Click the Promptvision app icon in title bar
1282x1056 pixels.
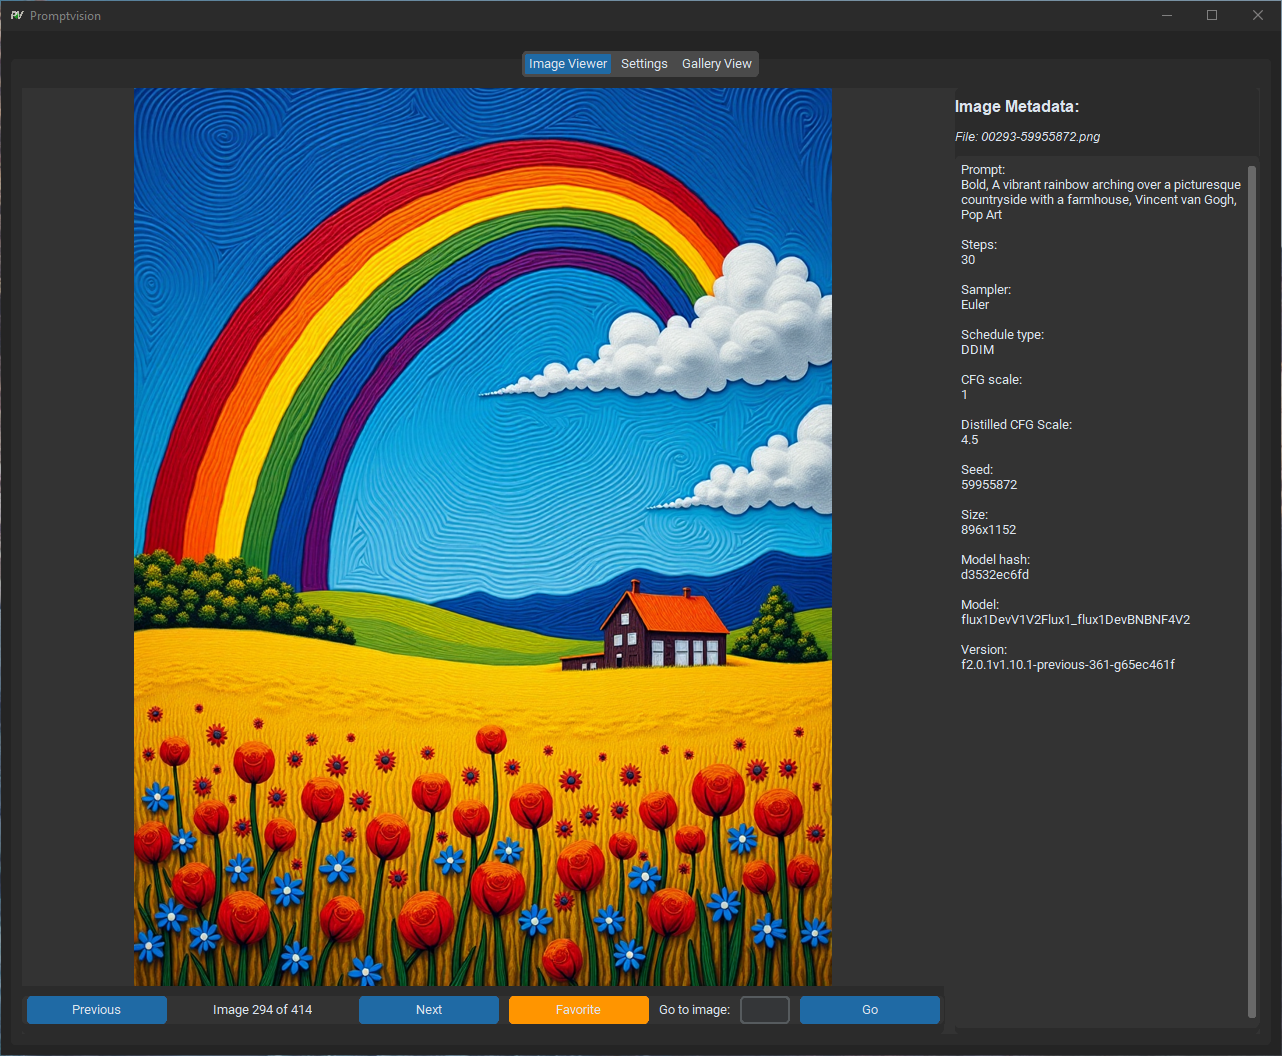point(17,16)
